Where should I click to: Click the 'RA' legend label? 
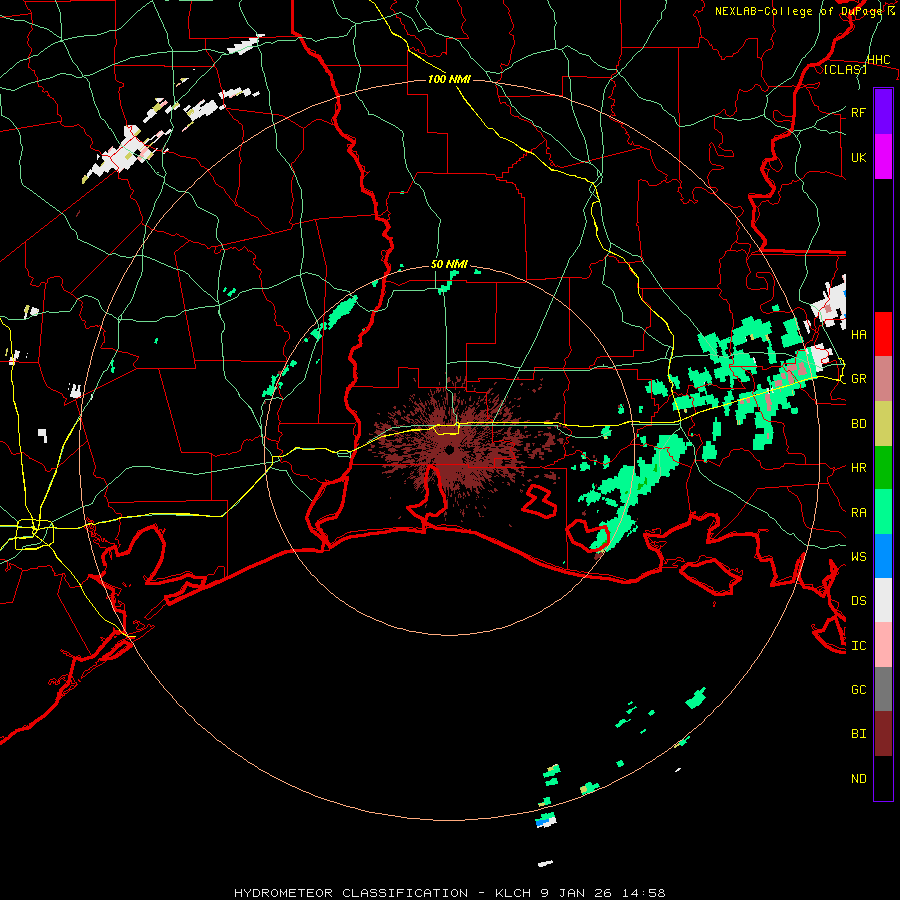click(858, 513)
